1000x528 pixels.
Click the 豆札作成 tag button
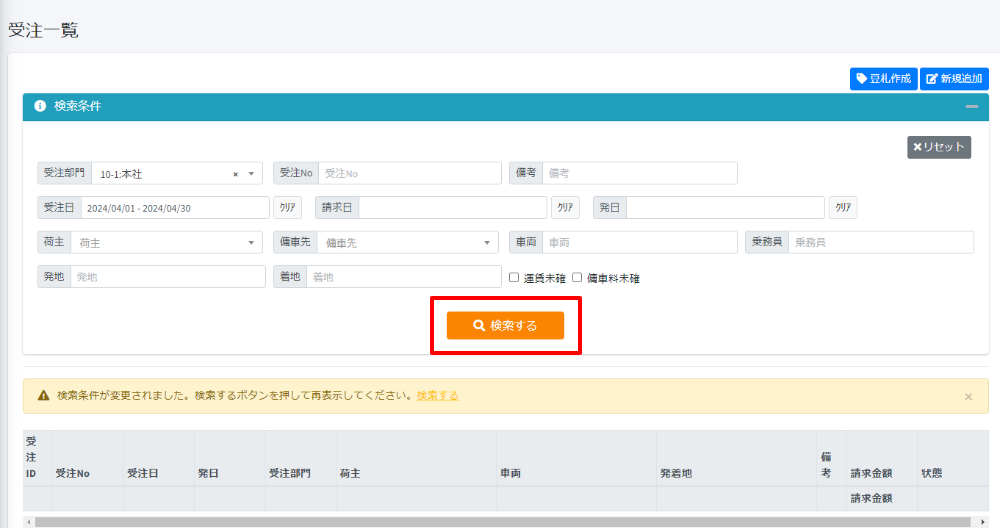tap(883, 79)
